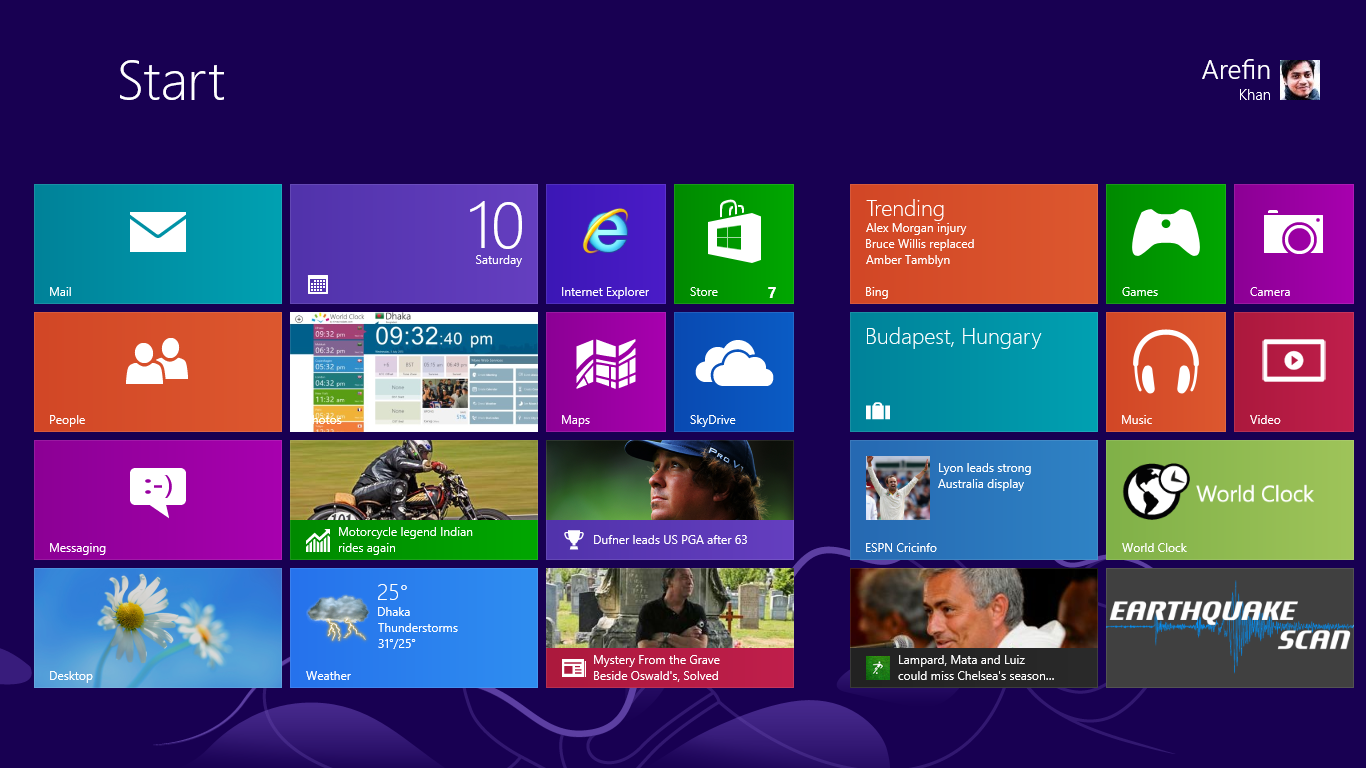Open the "Amber Tamblyn" trending item
1366x768 pixels.
point(908,260)
